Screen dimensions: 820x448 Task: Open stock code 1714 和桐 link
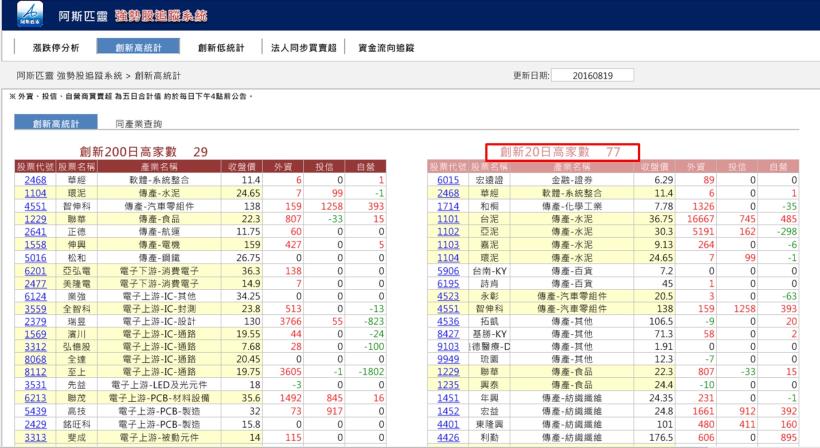point(448,206)
